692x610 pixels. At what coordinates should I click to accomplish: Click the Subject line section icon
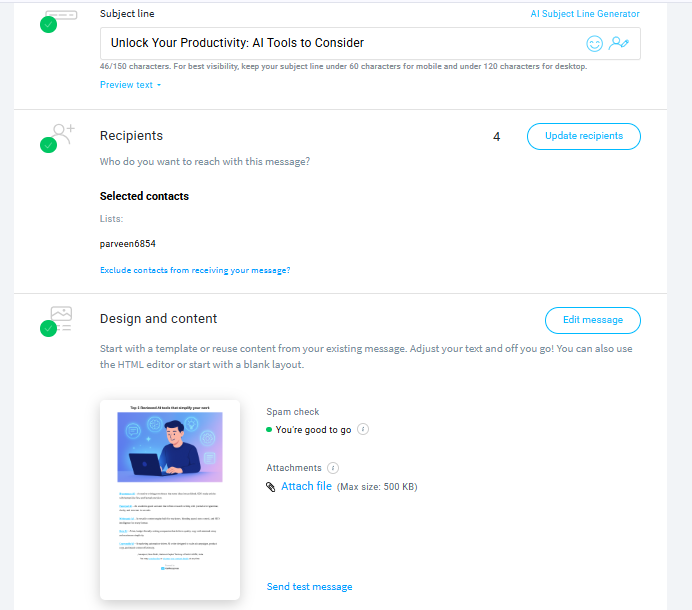pyautogui.click(x=59, y=17)
